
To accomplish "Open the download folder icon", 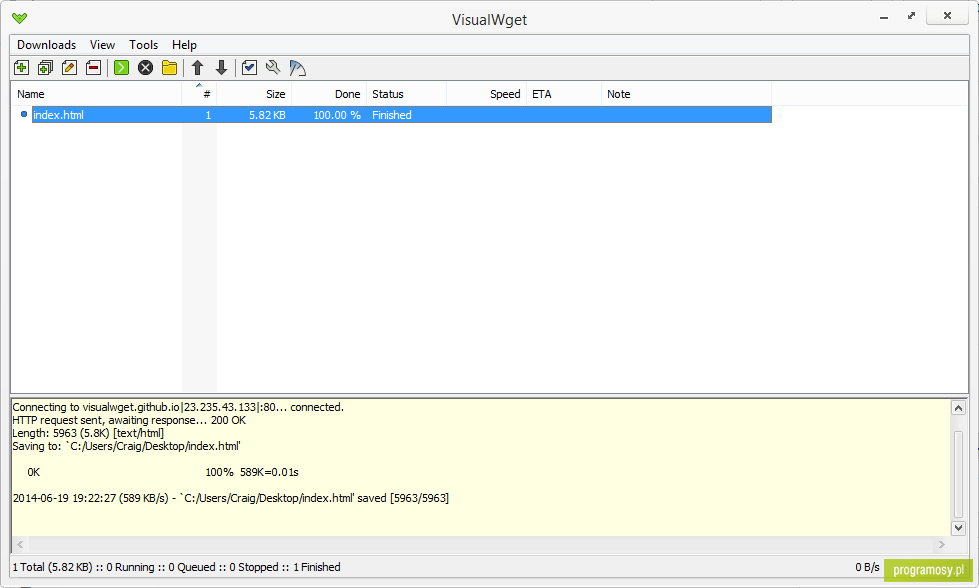I will (169, 67).
